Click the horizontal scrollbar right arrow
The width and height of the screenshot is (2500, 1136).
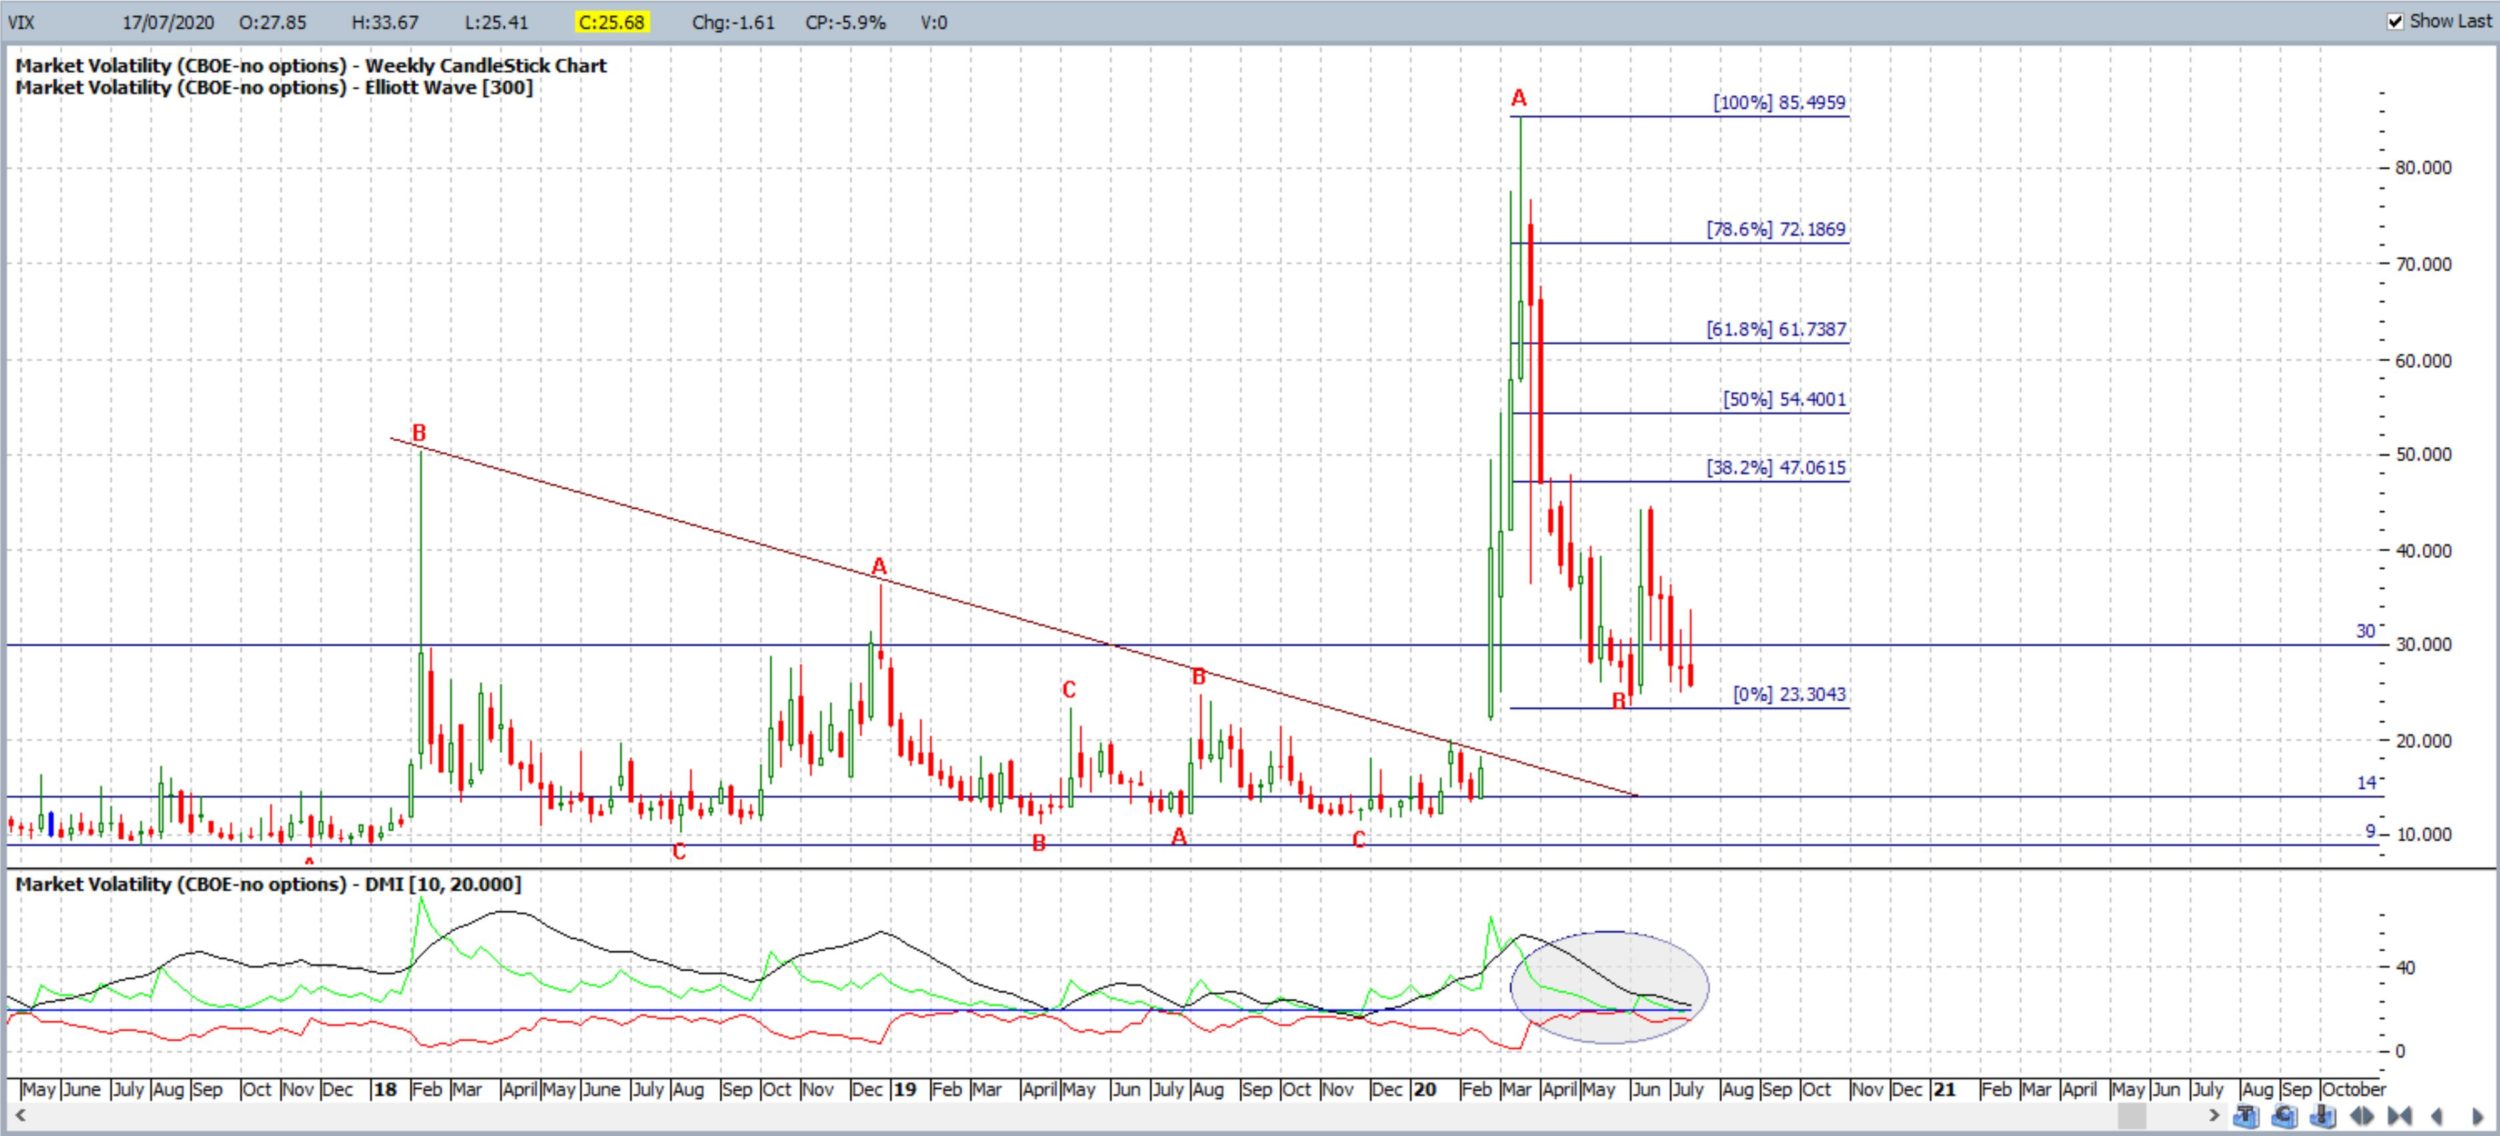(2214, 1115)
